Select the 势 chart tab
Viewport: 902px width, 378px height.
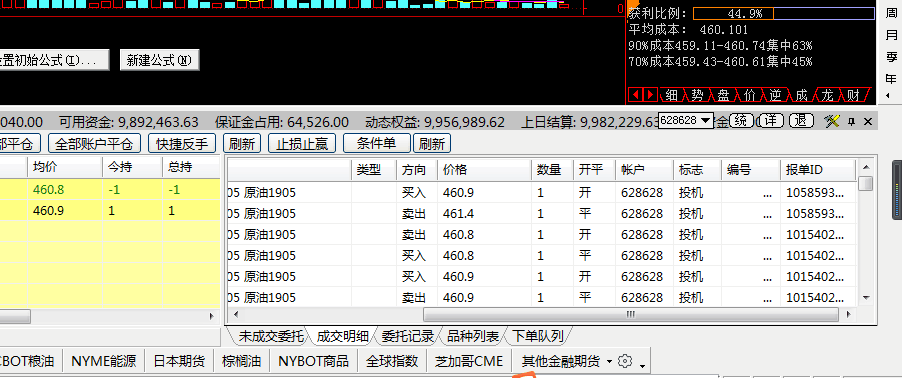point(697,95)
